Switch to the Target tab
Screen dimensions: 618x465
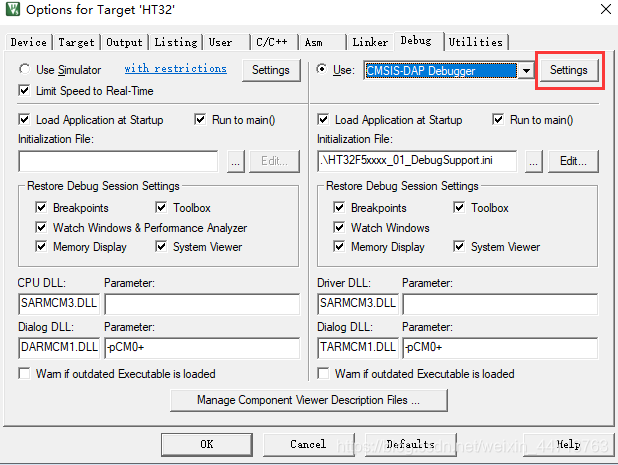(76, 42)
